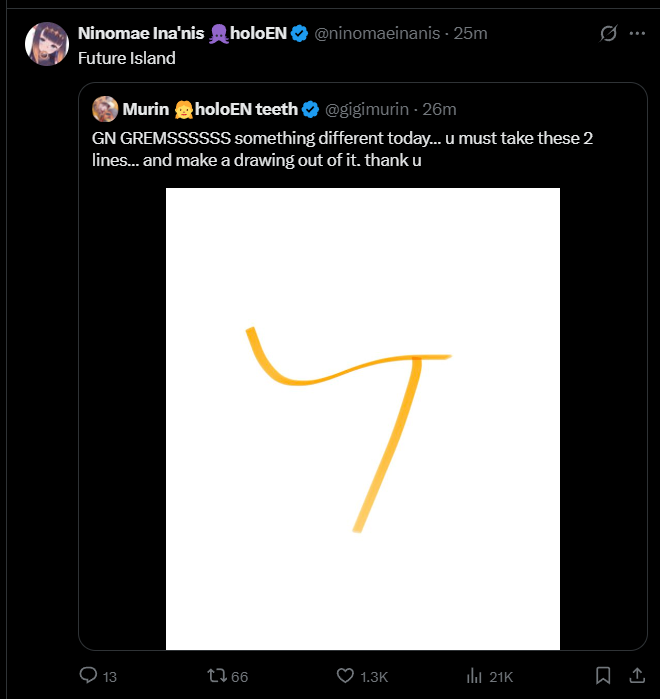Open the 25m tweet timestamp
This screenshot has height=699, width=660.
point(470,34)
